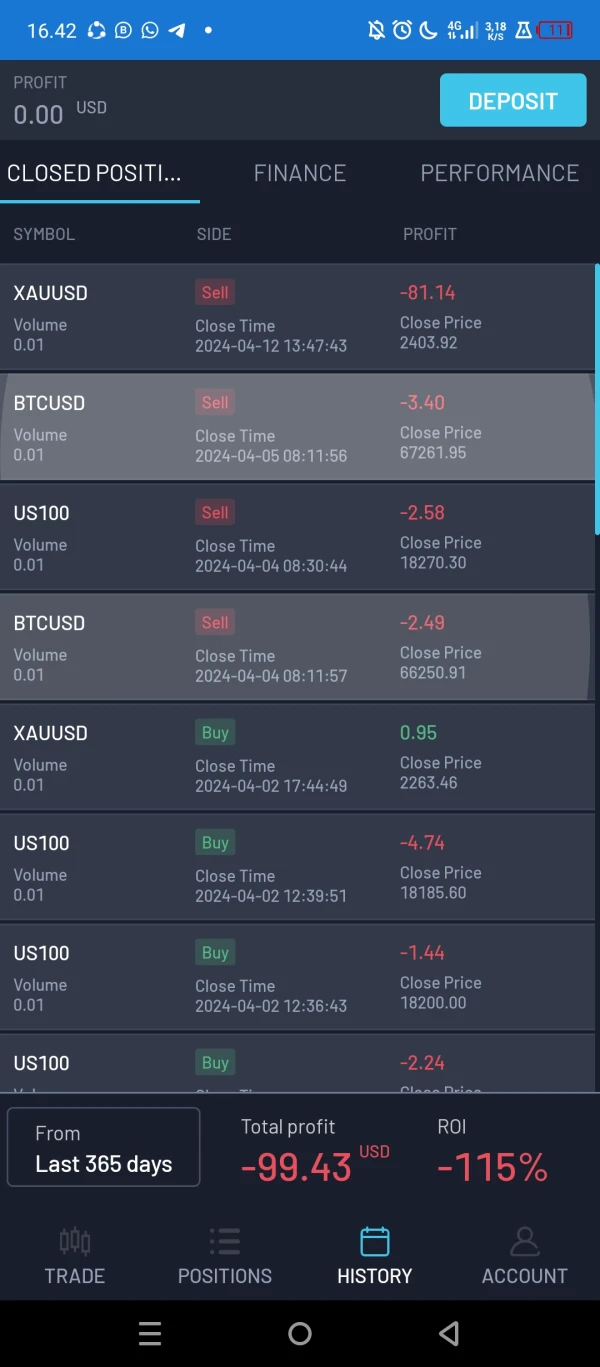Image resolution: width=600 pixels, height=1367 pixels.
Task: Open the US100 Sell trade with -2.58
Action: (297, 538)
